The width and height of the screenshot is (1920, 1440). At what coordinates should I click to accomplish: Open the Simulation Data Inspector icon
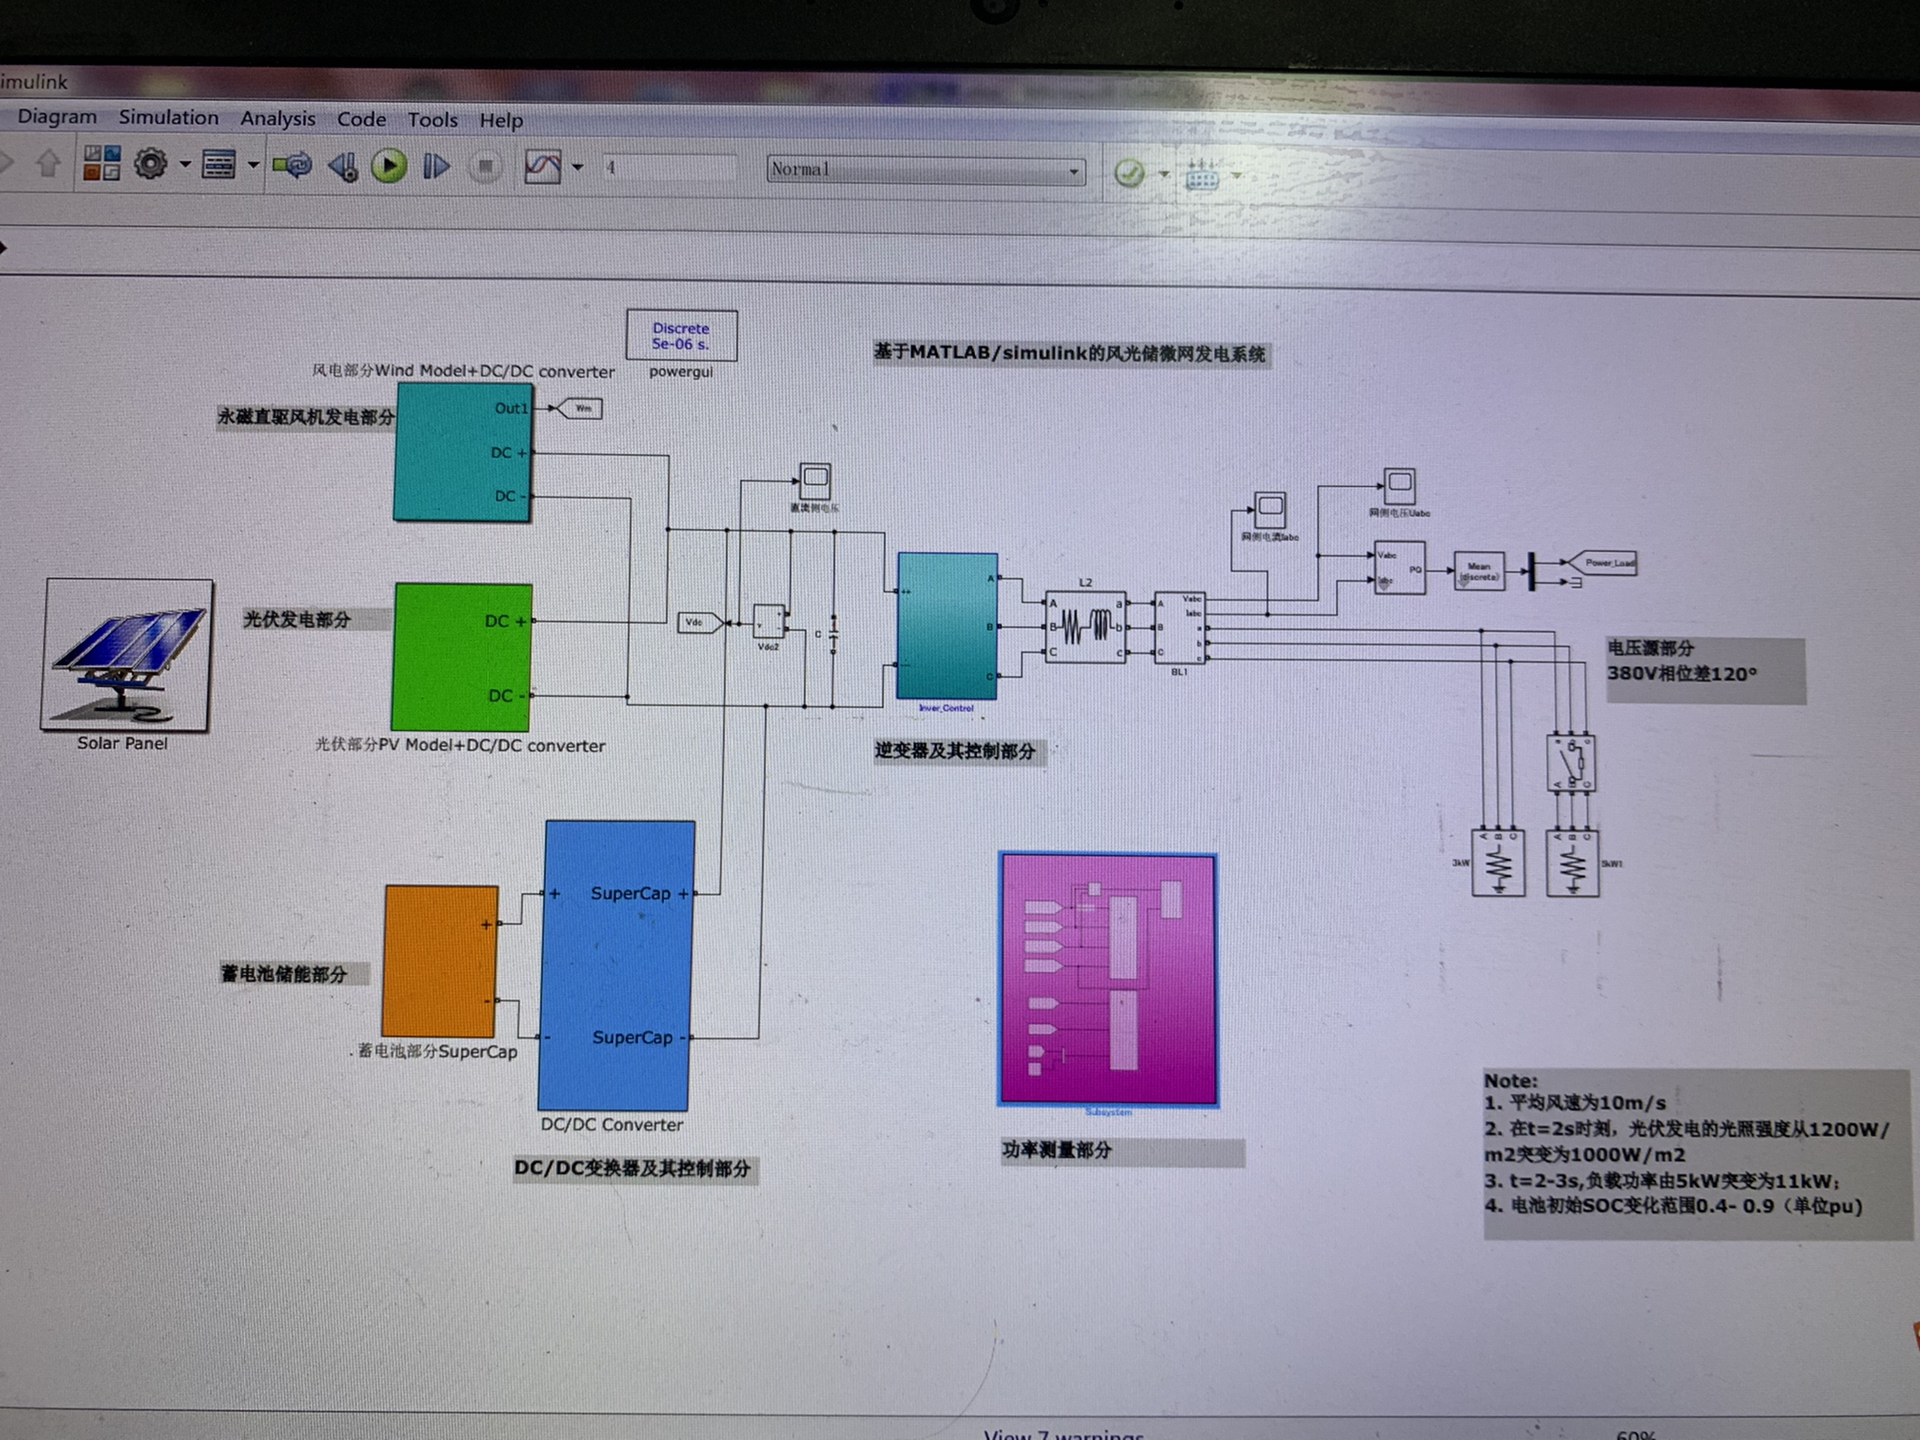coord(542,167)
